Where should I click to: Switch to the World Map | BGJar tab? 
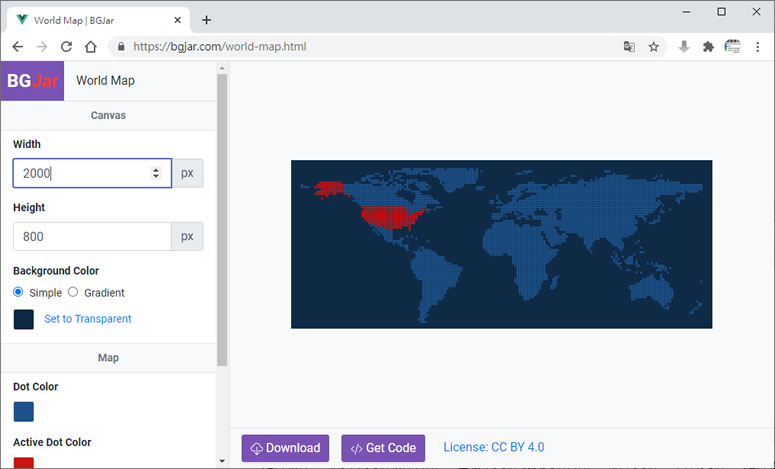(x=99, y=20)
